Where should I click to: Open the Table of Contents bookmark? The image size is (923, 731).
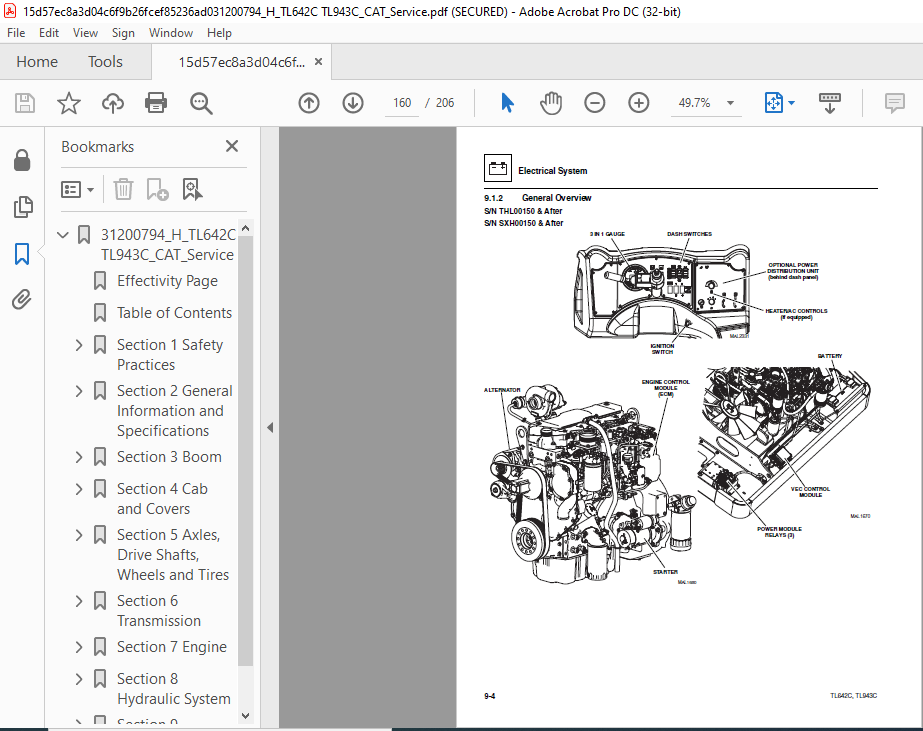click(174, 313)
